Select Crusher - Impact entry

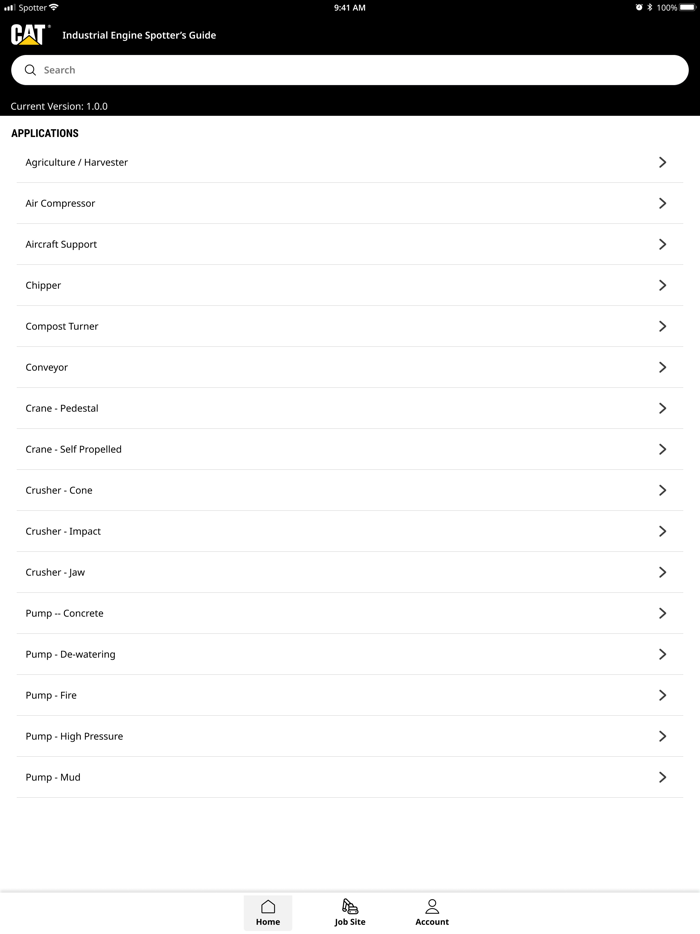[63, 531]
